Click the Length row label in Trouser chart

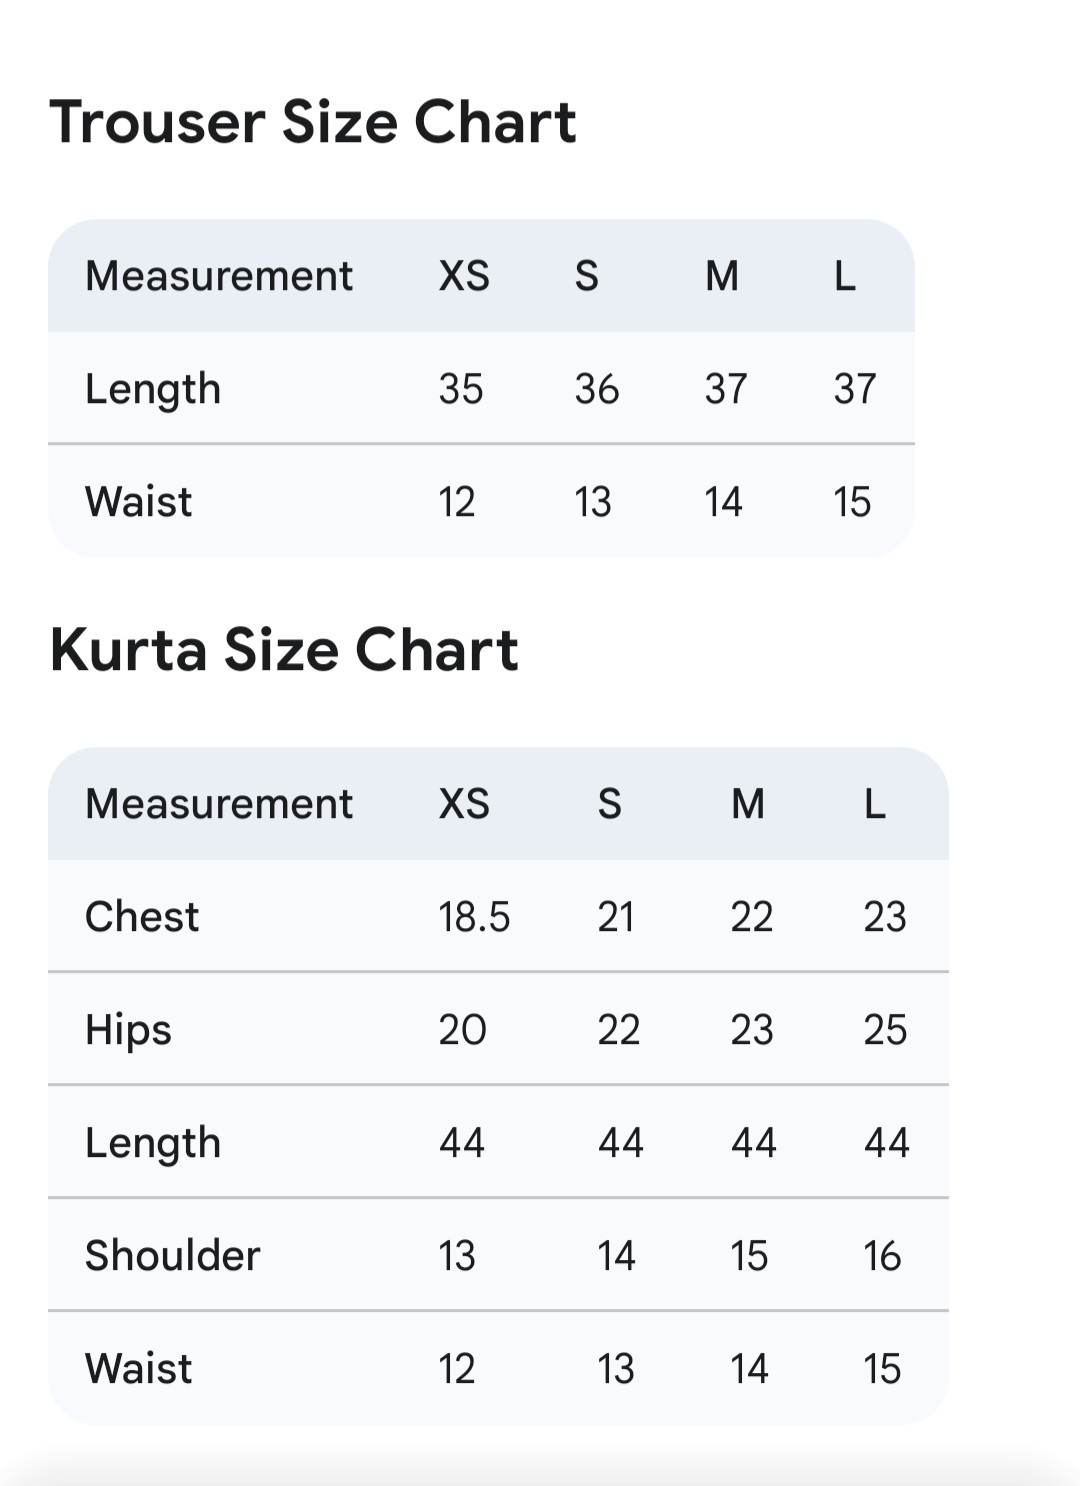click(x=153, y=389)
